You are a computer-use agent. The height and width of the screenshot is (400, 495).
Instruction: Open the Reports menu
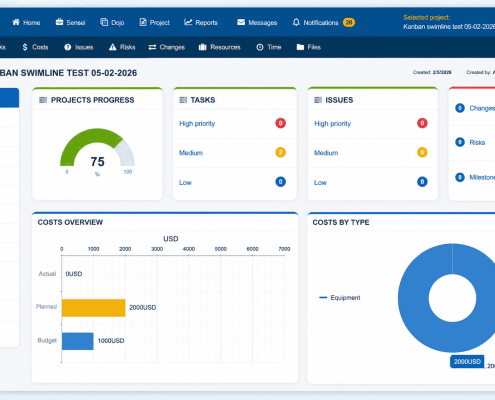pos(201,22)
